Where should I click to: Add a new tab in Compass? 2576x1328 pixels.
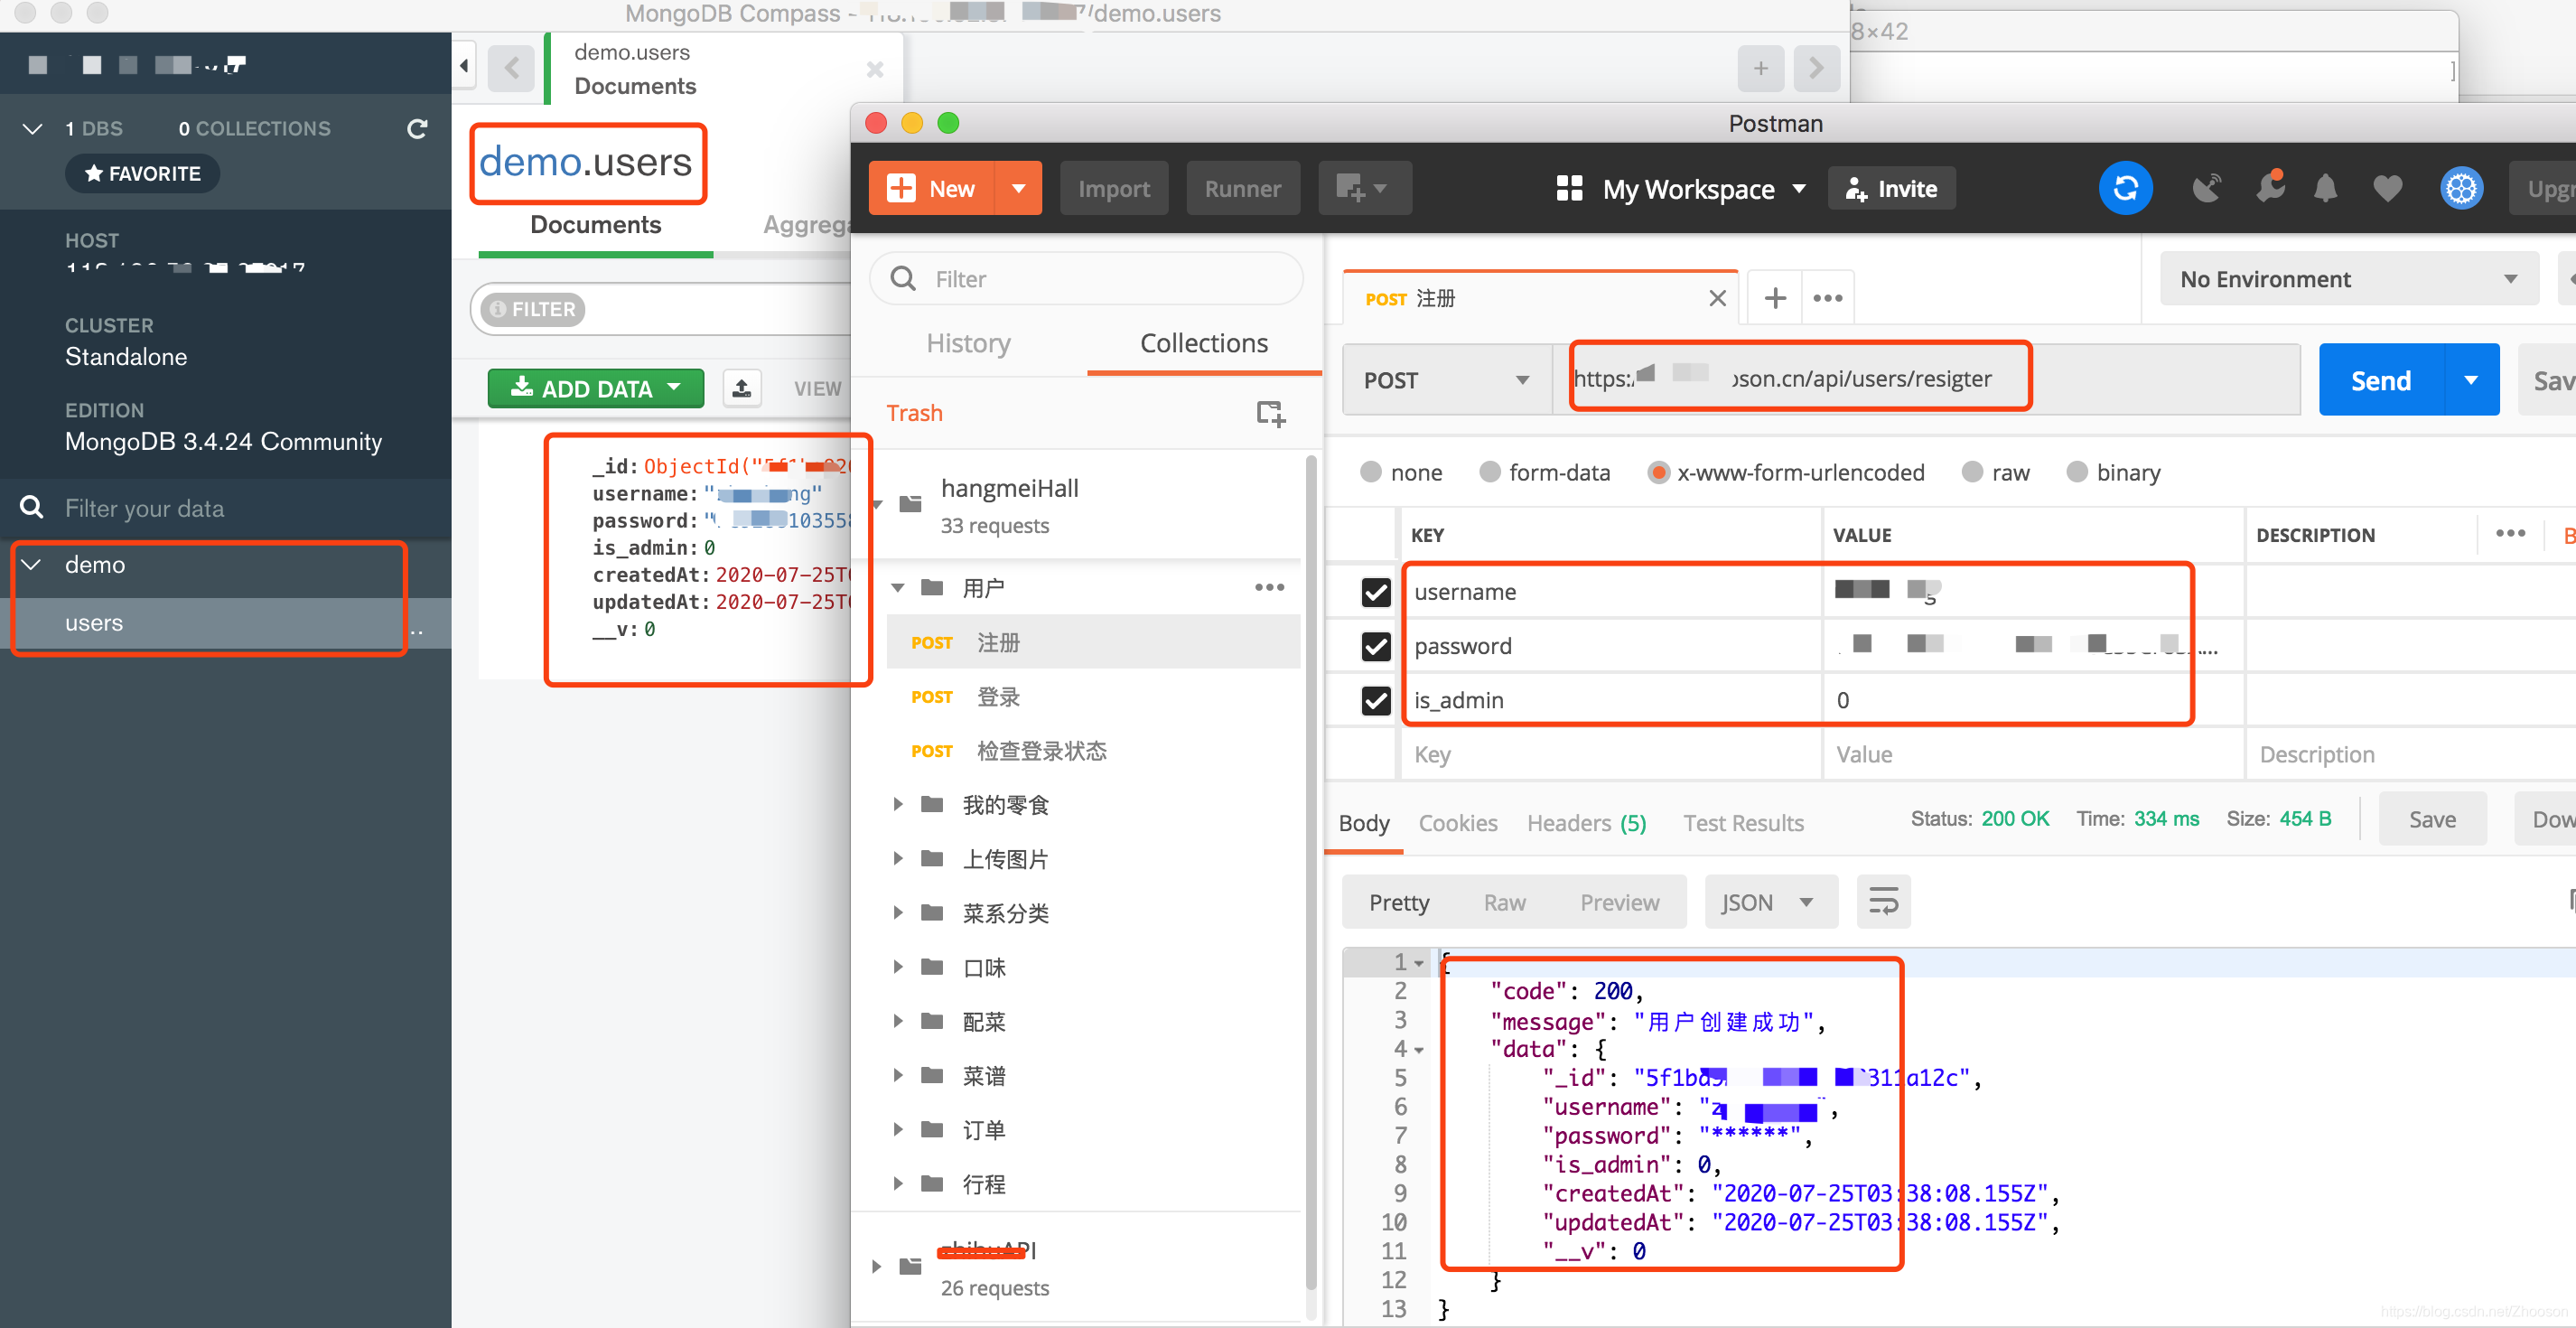click(1760, 68)
